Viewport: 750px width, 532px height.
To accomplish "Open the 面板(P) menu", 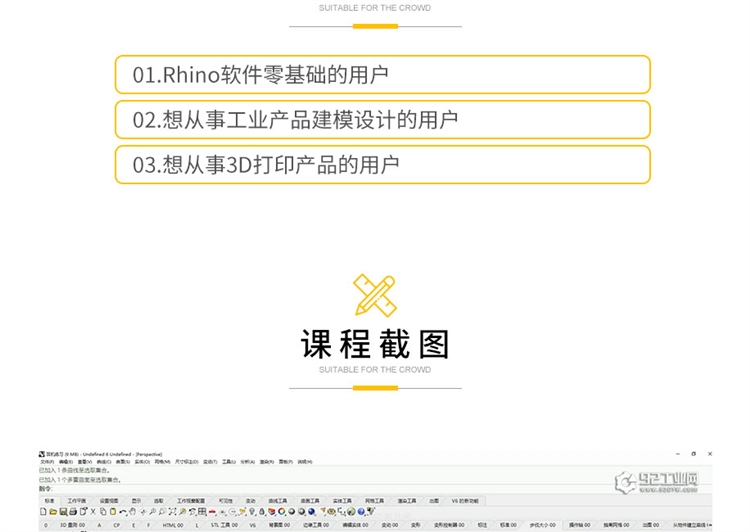I will point(286,462).
